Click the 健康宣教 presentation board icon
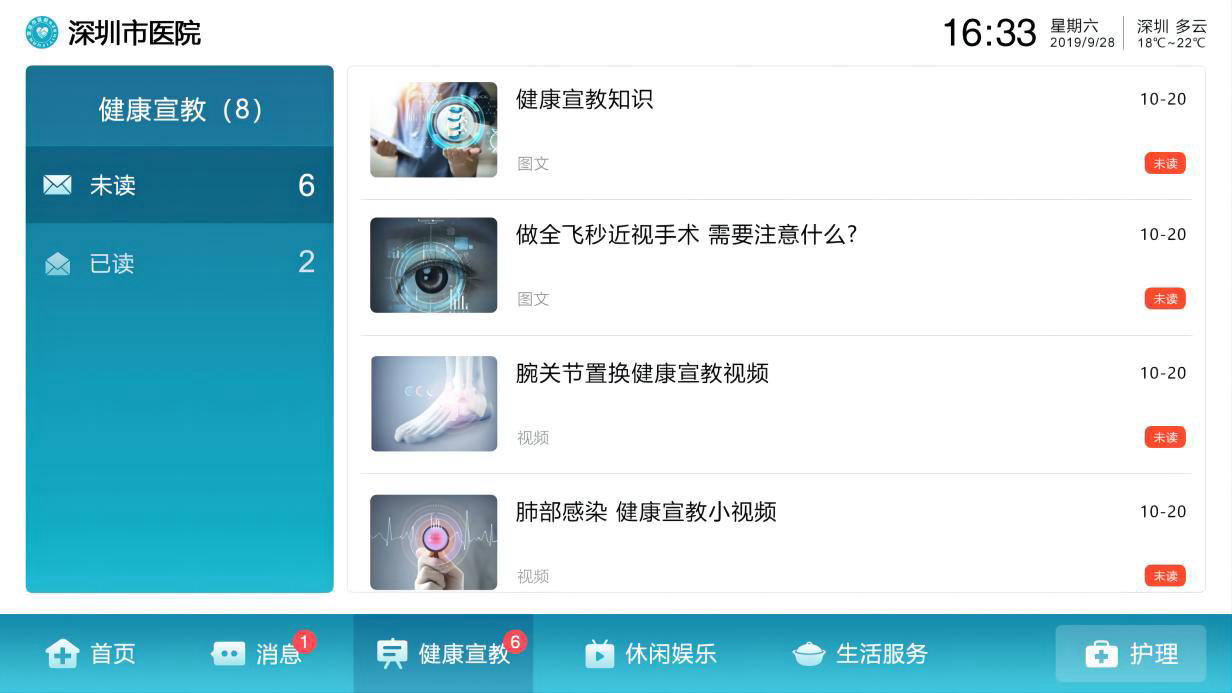1232x693 pixels. pos(391,654)
